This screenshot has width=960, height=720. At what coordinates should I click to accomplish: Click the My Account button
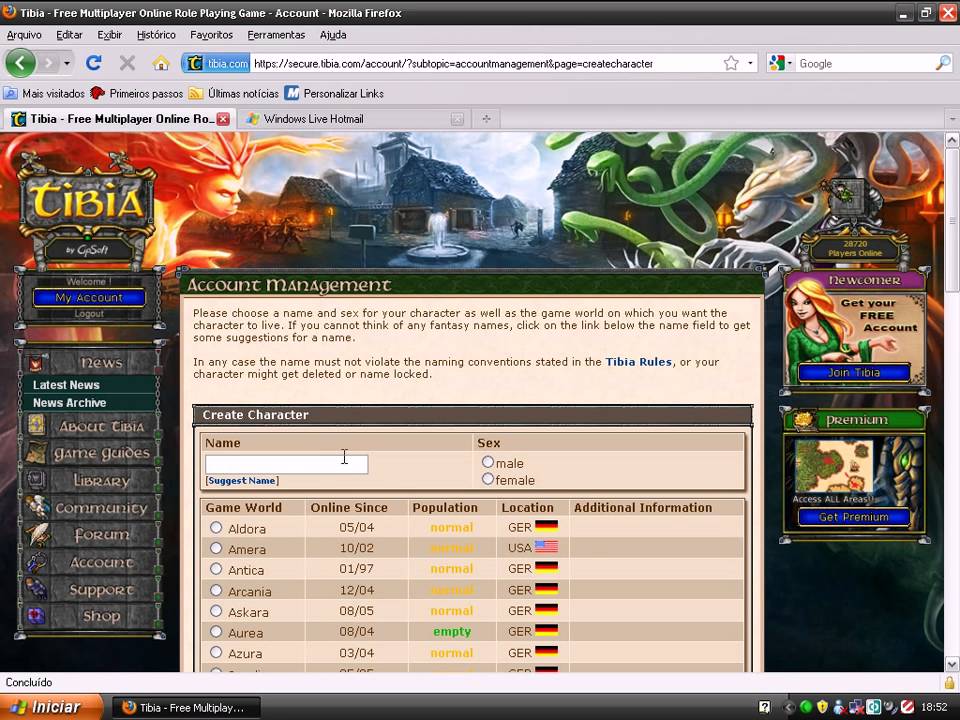(89, 298)
